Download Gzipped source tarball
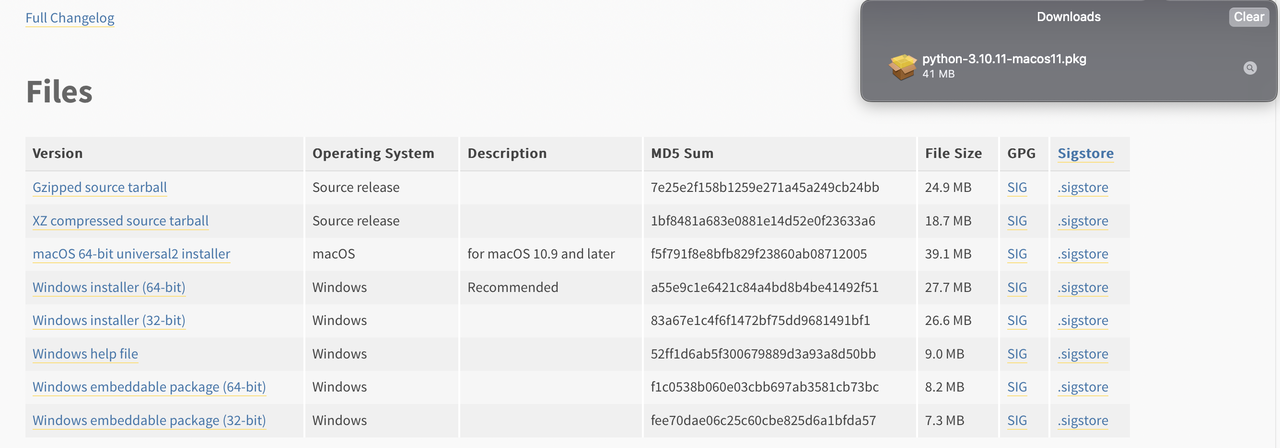The width and height of the screenshot is (1280, 448). [x=100, y=187]
